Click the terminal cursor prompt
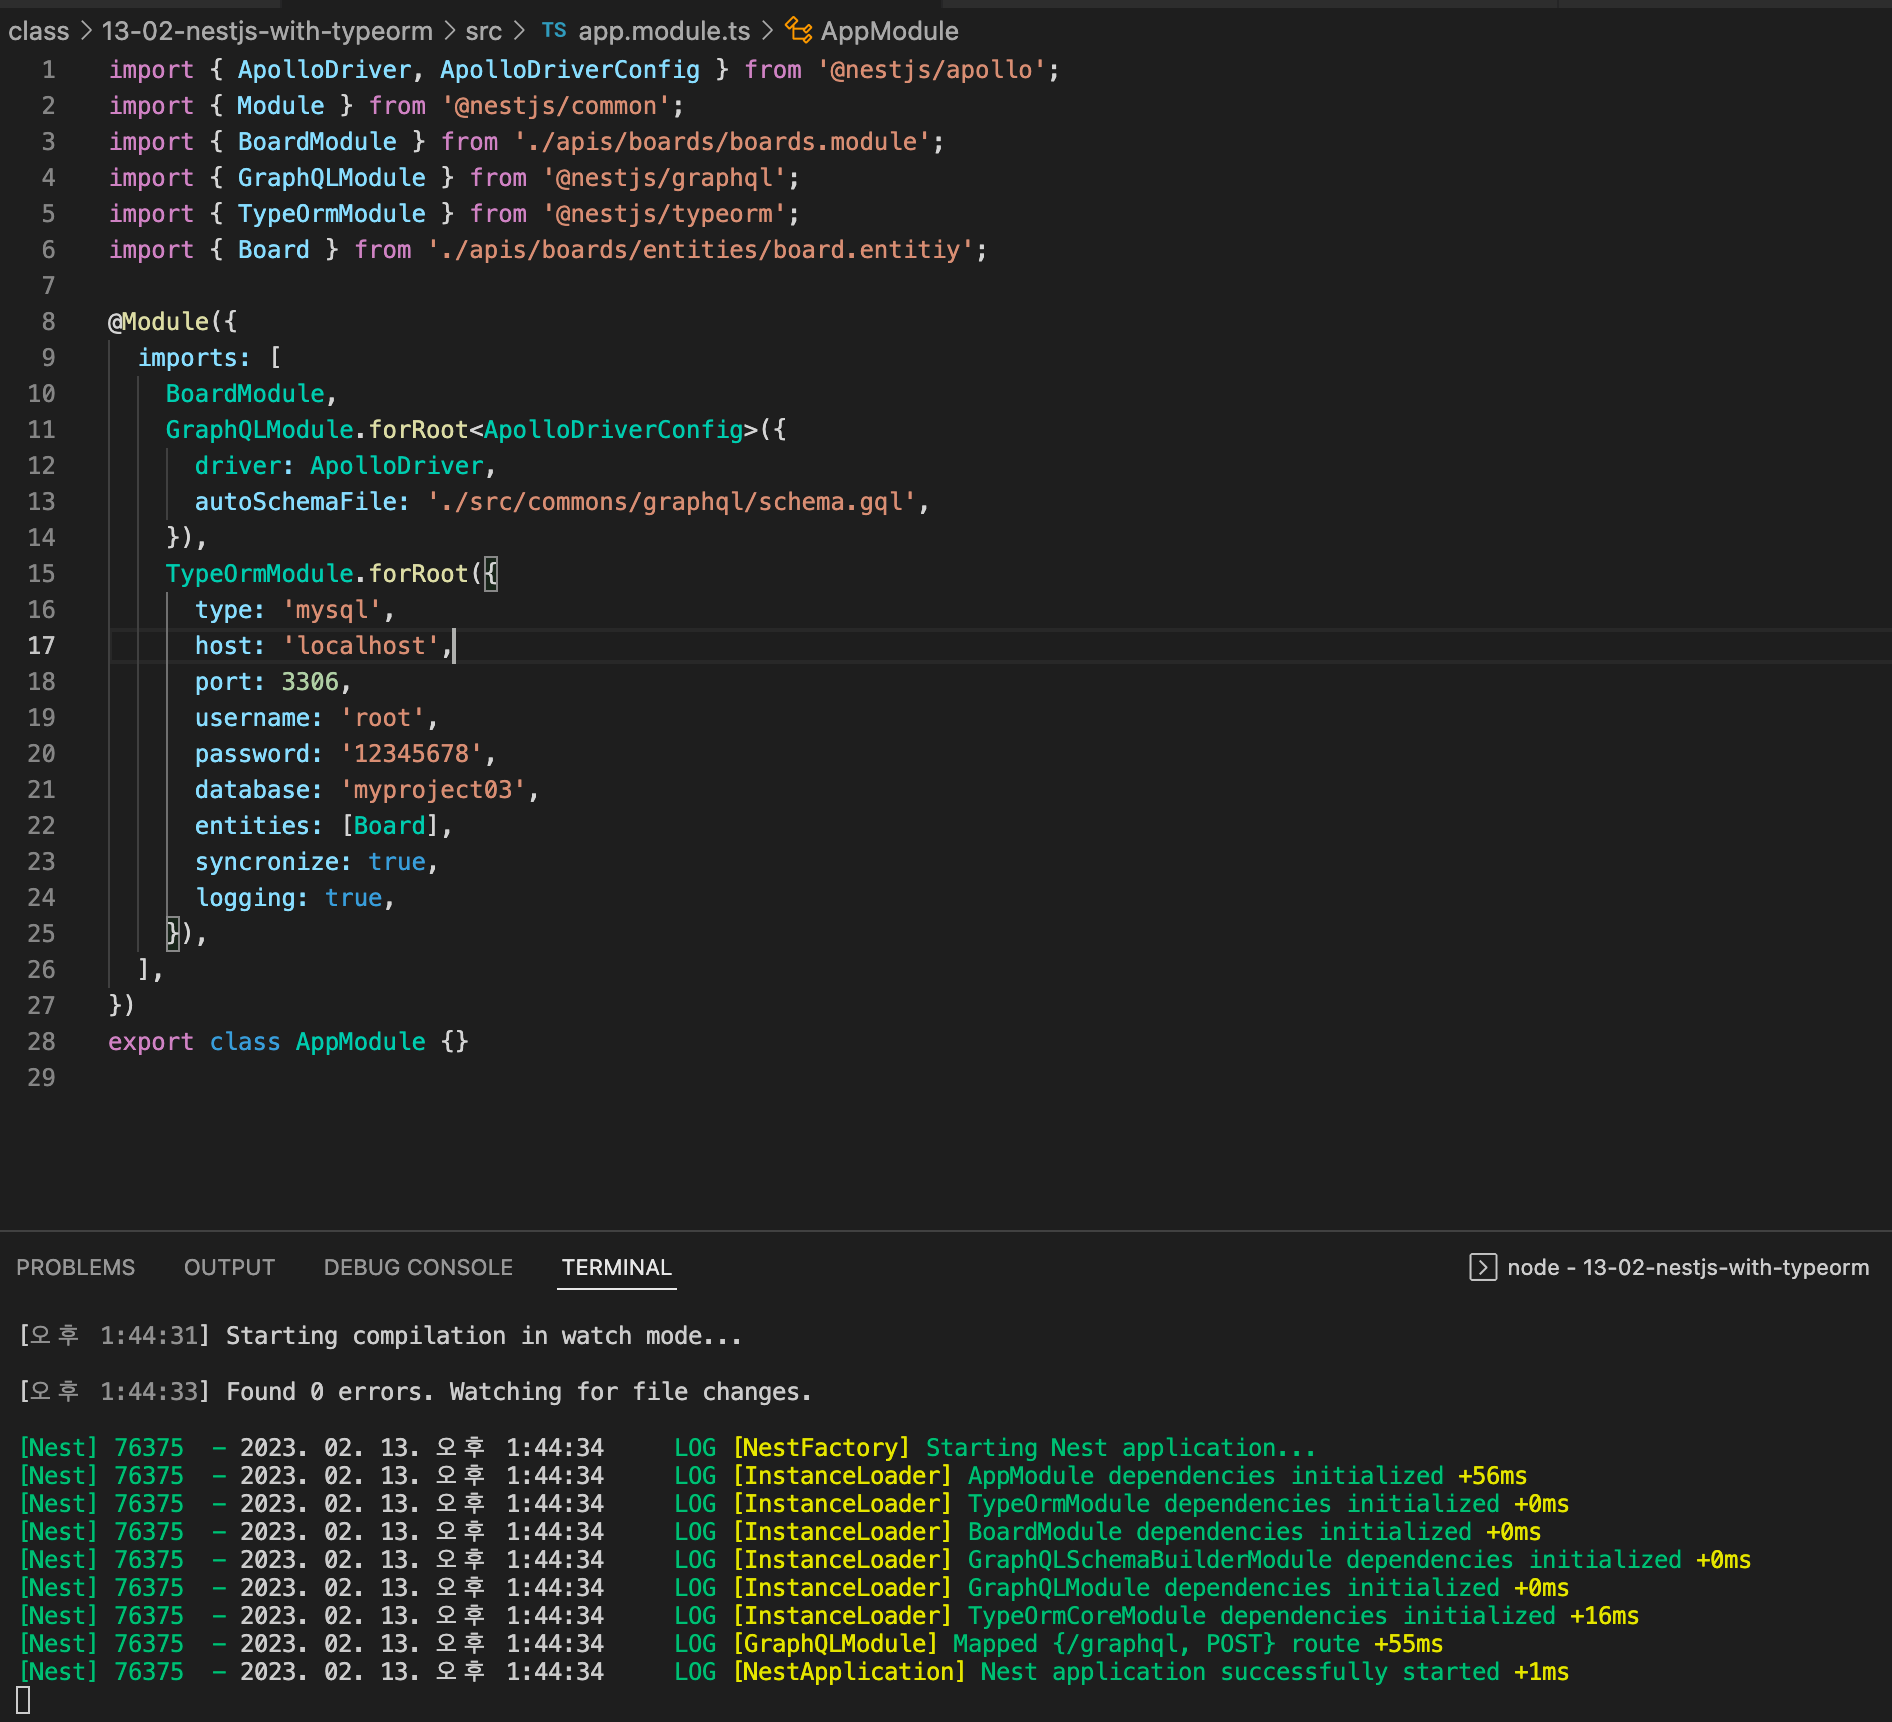 click(x=24, y=1700)
